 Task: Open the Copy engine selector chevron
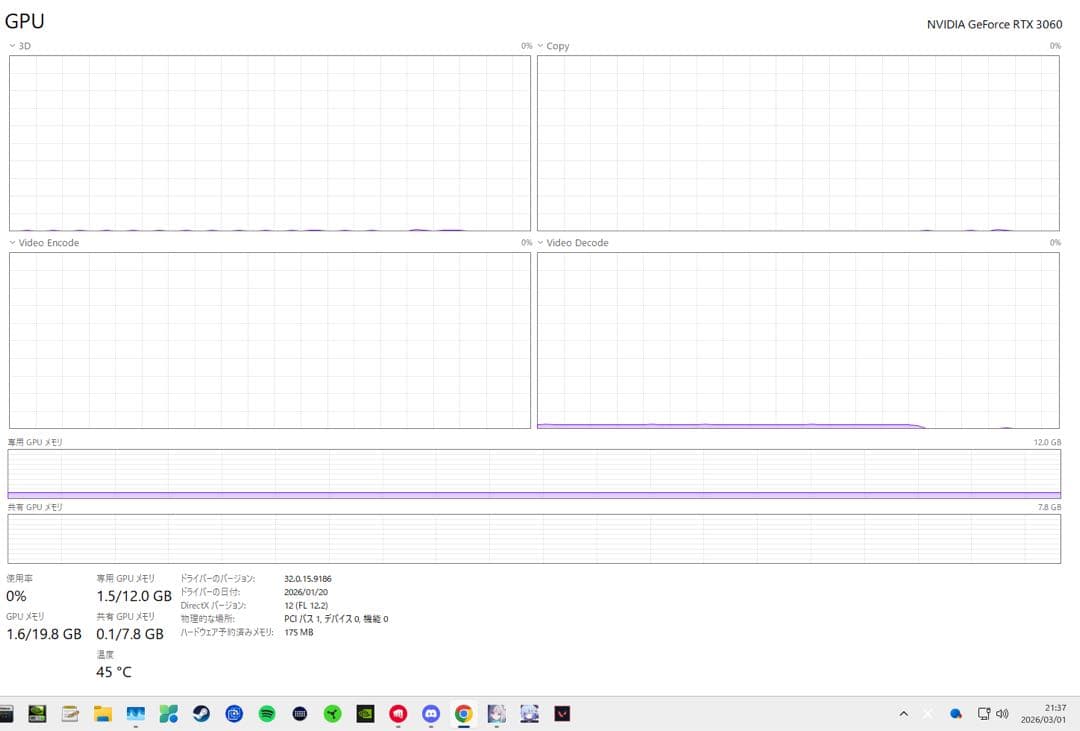(540, 46)
